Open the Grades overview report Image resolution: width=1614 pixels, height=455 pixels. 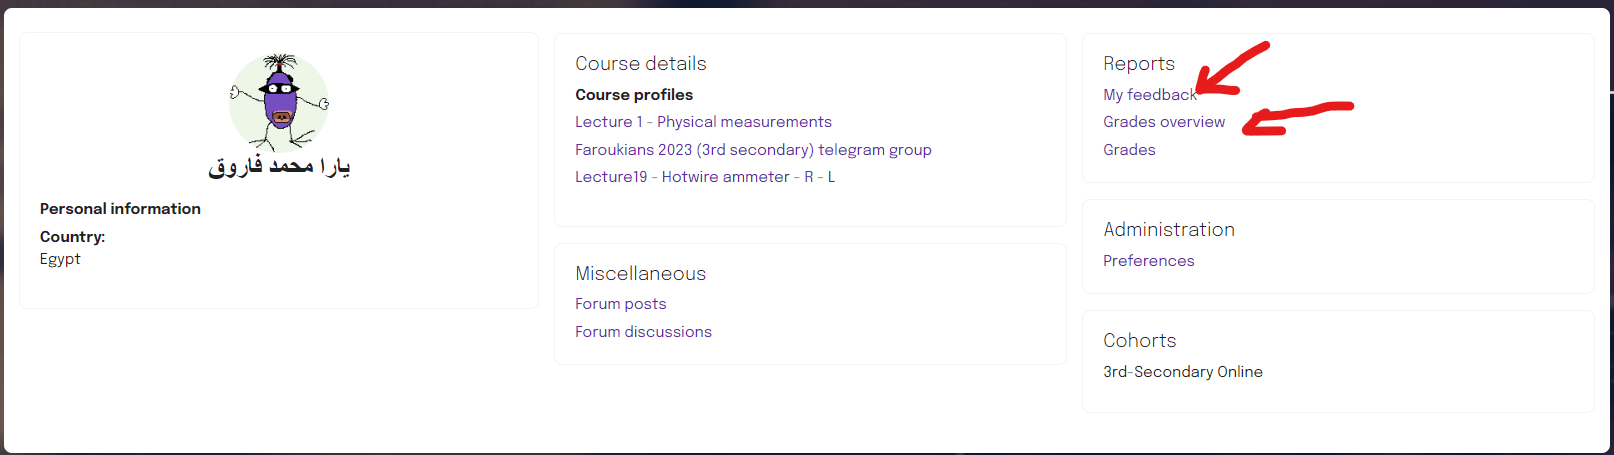tap(1164, 122)
